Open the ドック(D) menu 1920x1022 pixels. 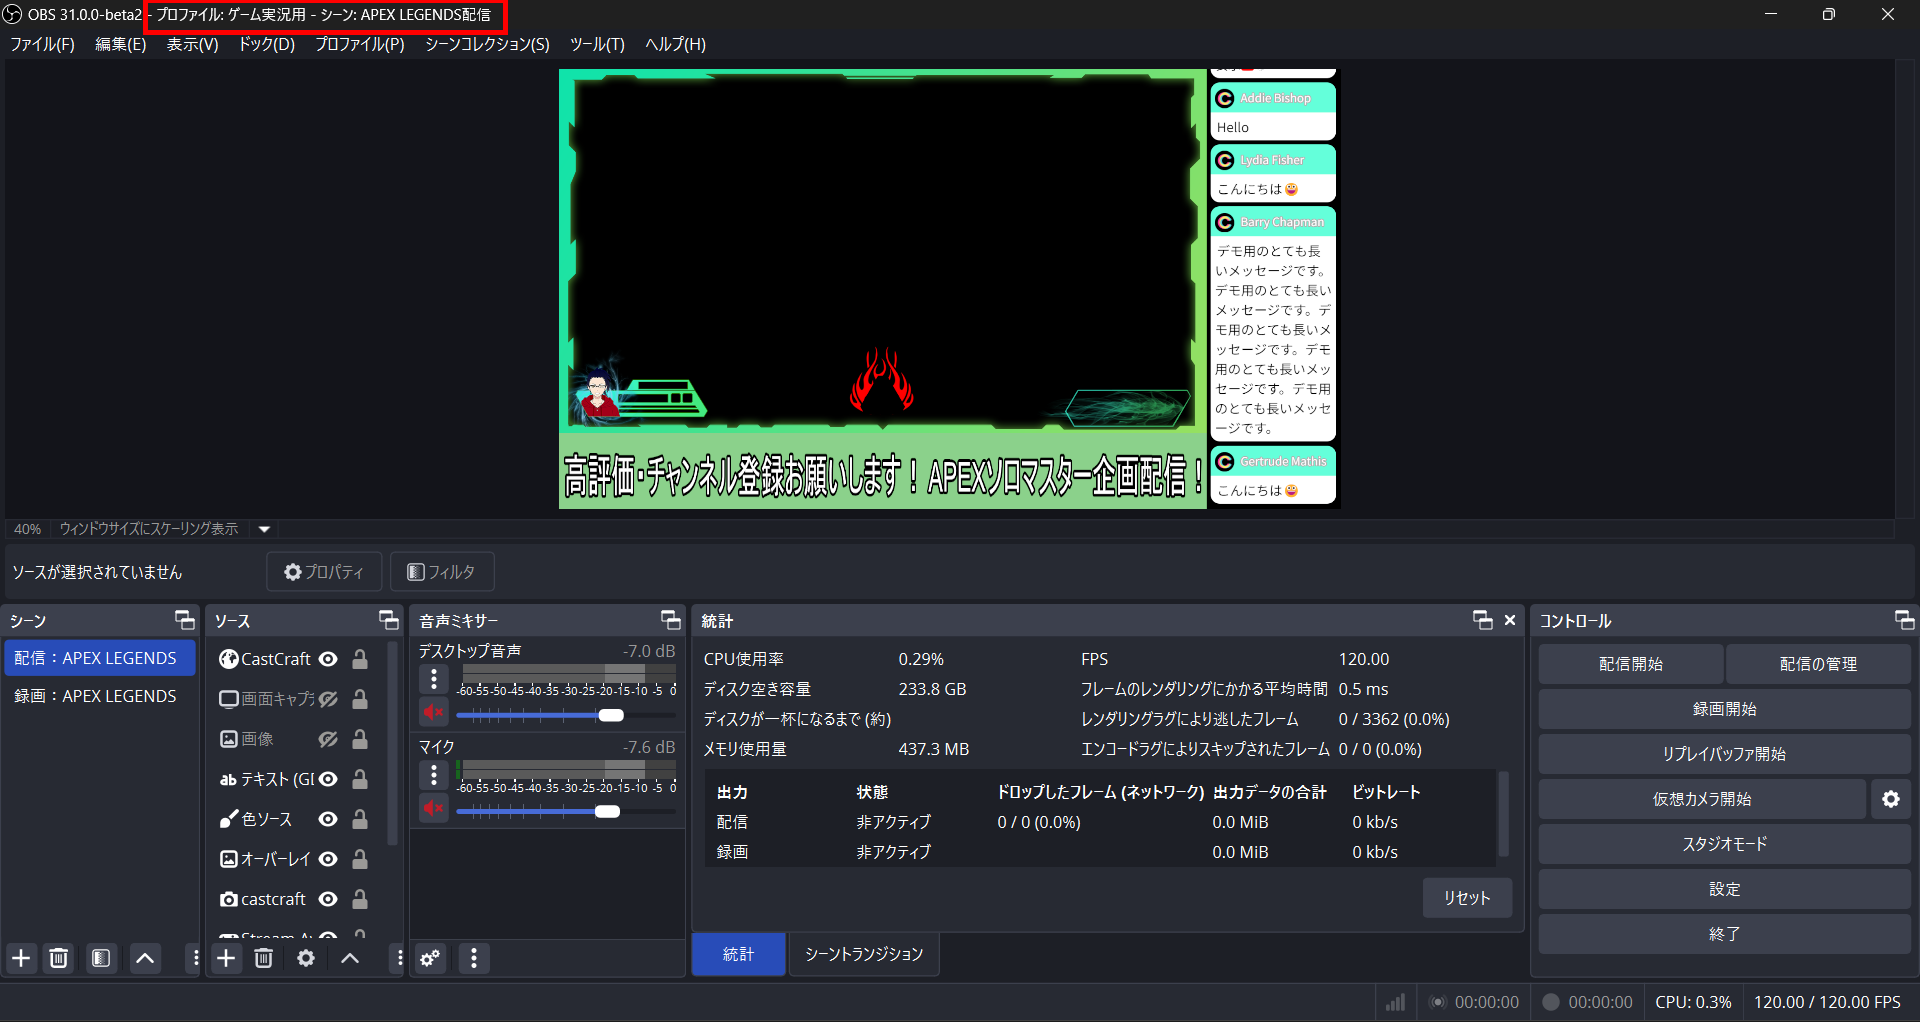pyautogui.click(x=267, y=44)
